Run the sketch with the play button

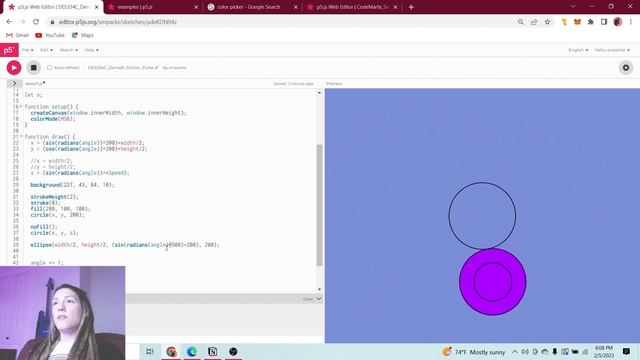point(14,67)
